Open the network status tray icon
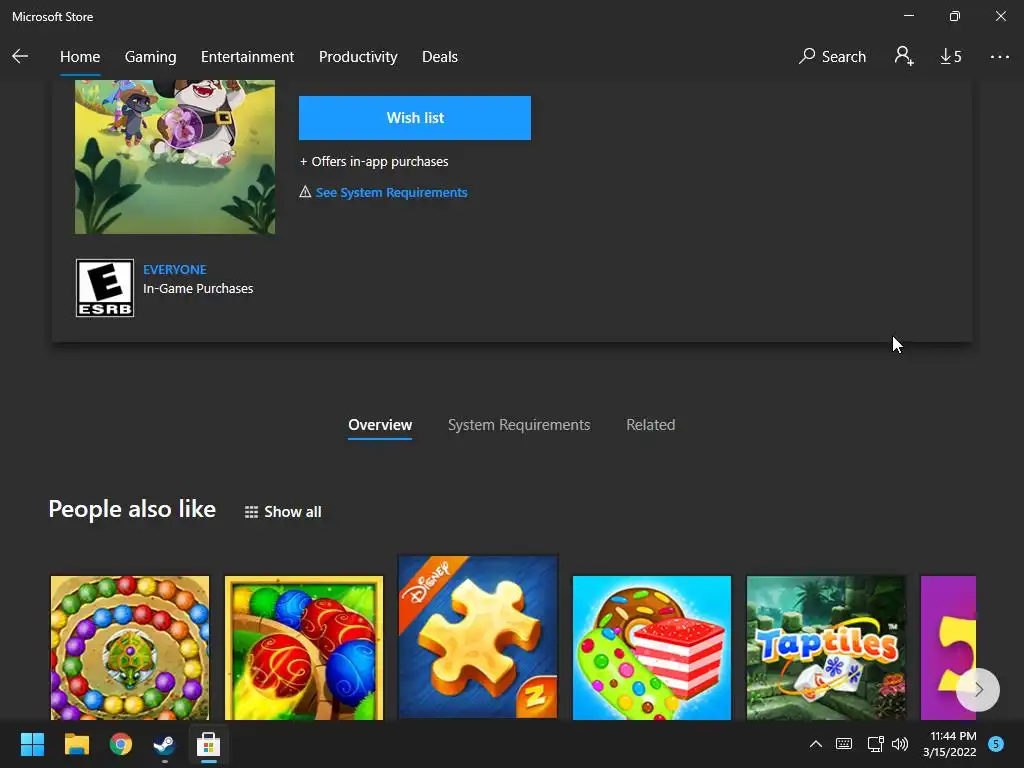 point(875,744)
